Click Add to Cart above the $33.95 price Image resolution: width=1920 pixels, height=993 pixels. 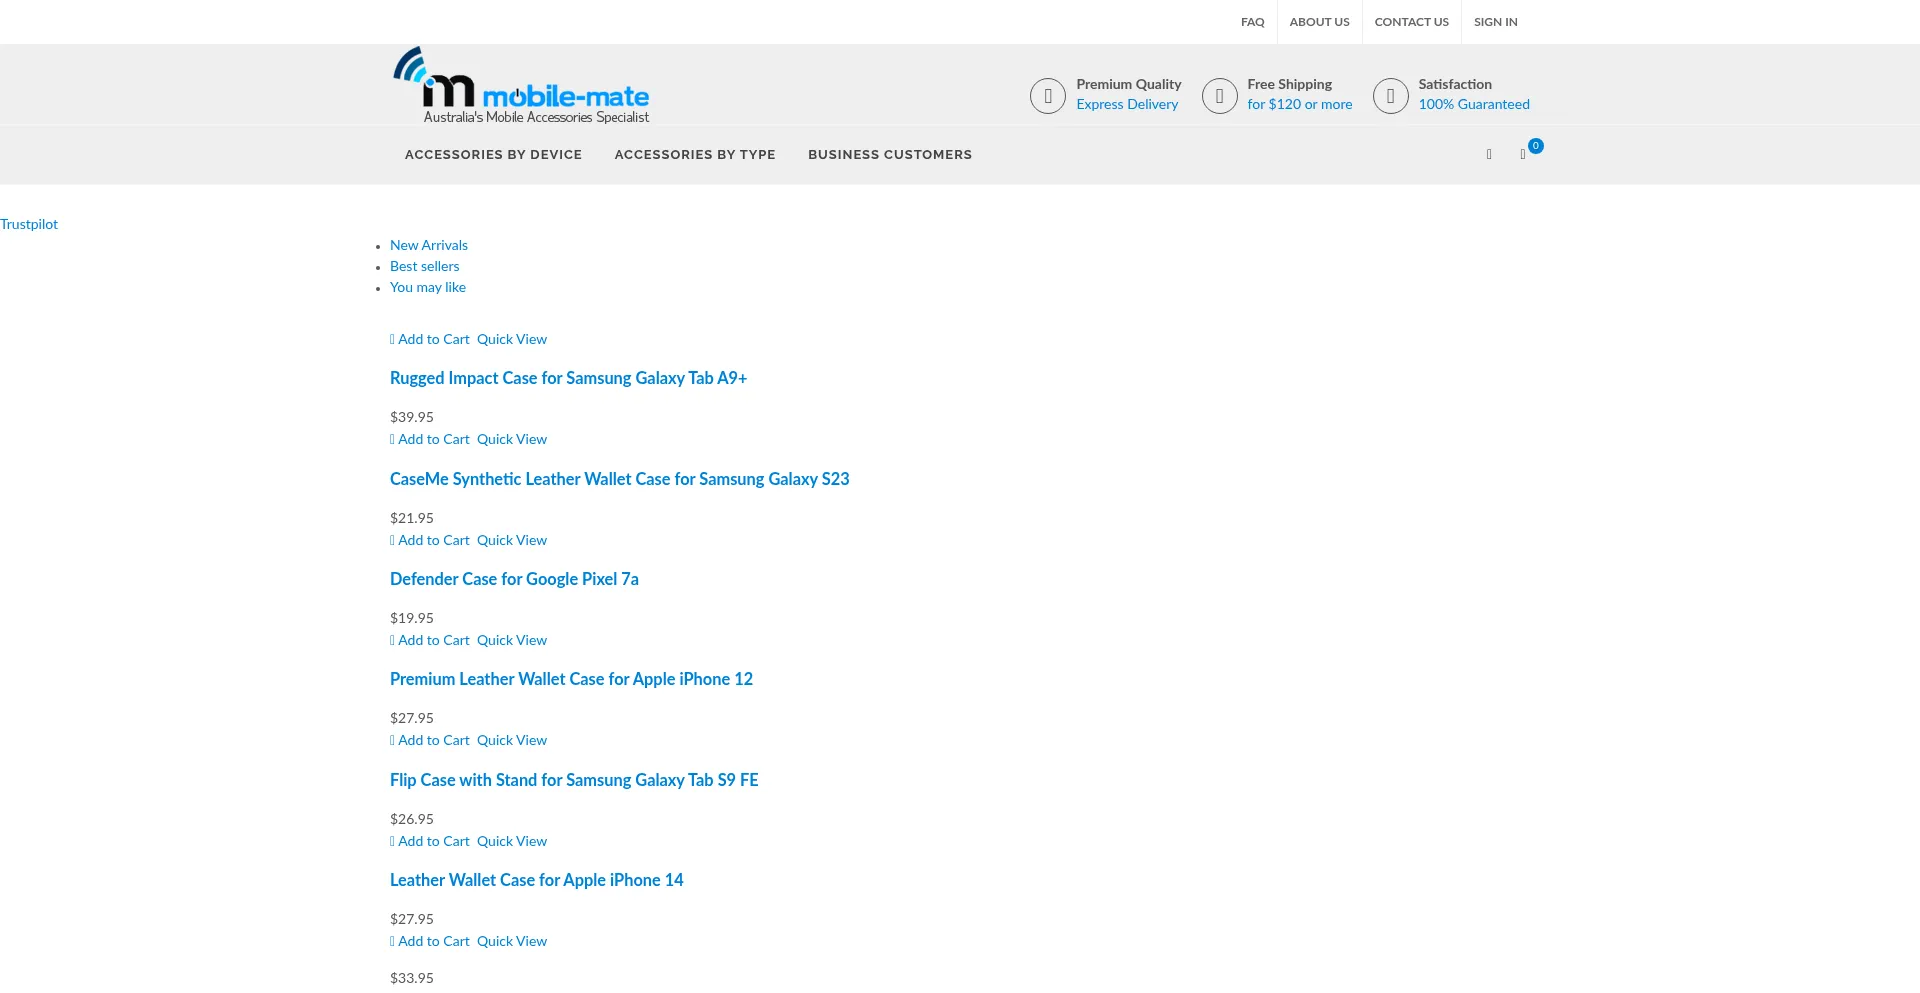click(430, 941)
